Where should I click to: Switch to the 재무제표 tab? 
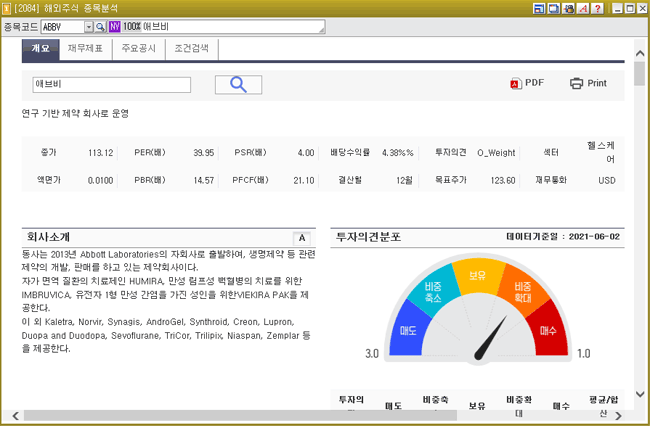(x=85, y=49)
